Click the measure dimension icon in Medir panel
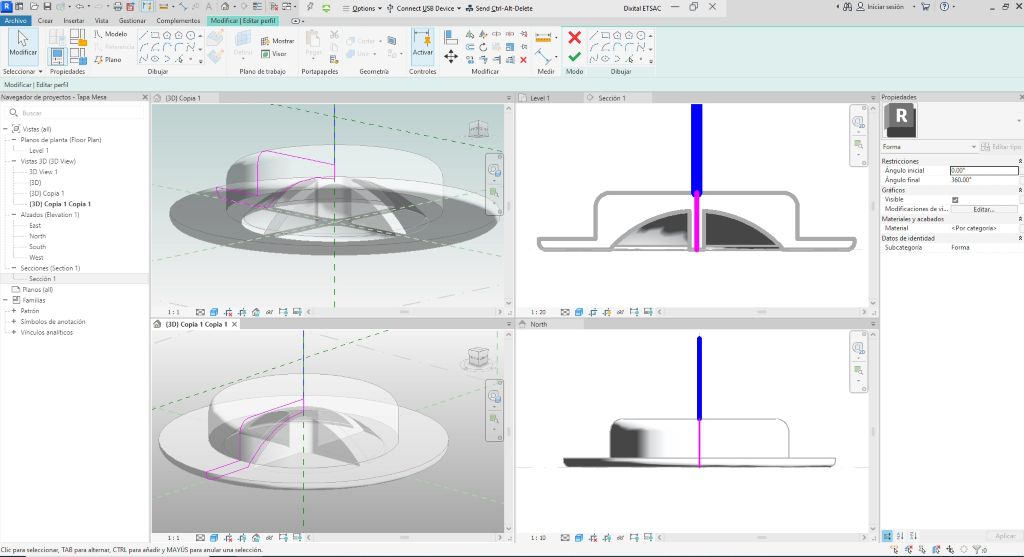Screen dimensions: 1024x557 543,37
